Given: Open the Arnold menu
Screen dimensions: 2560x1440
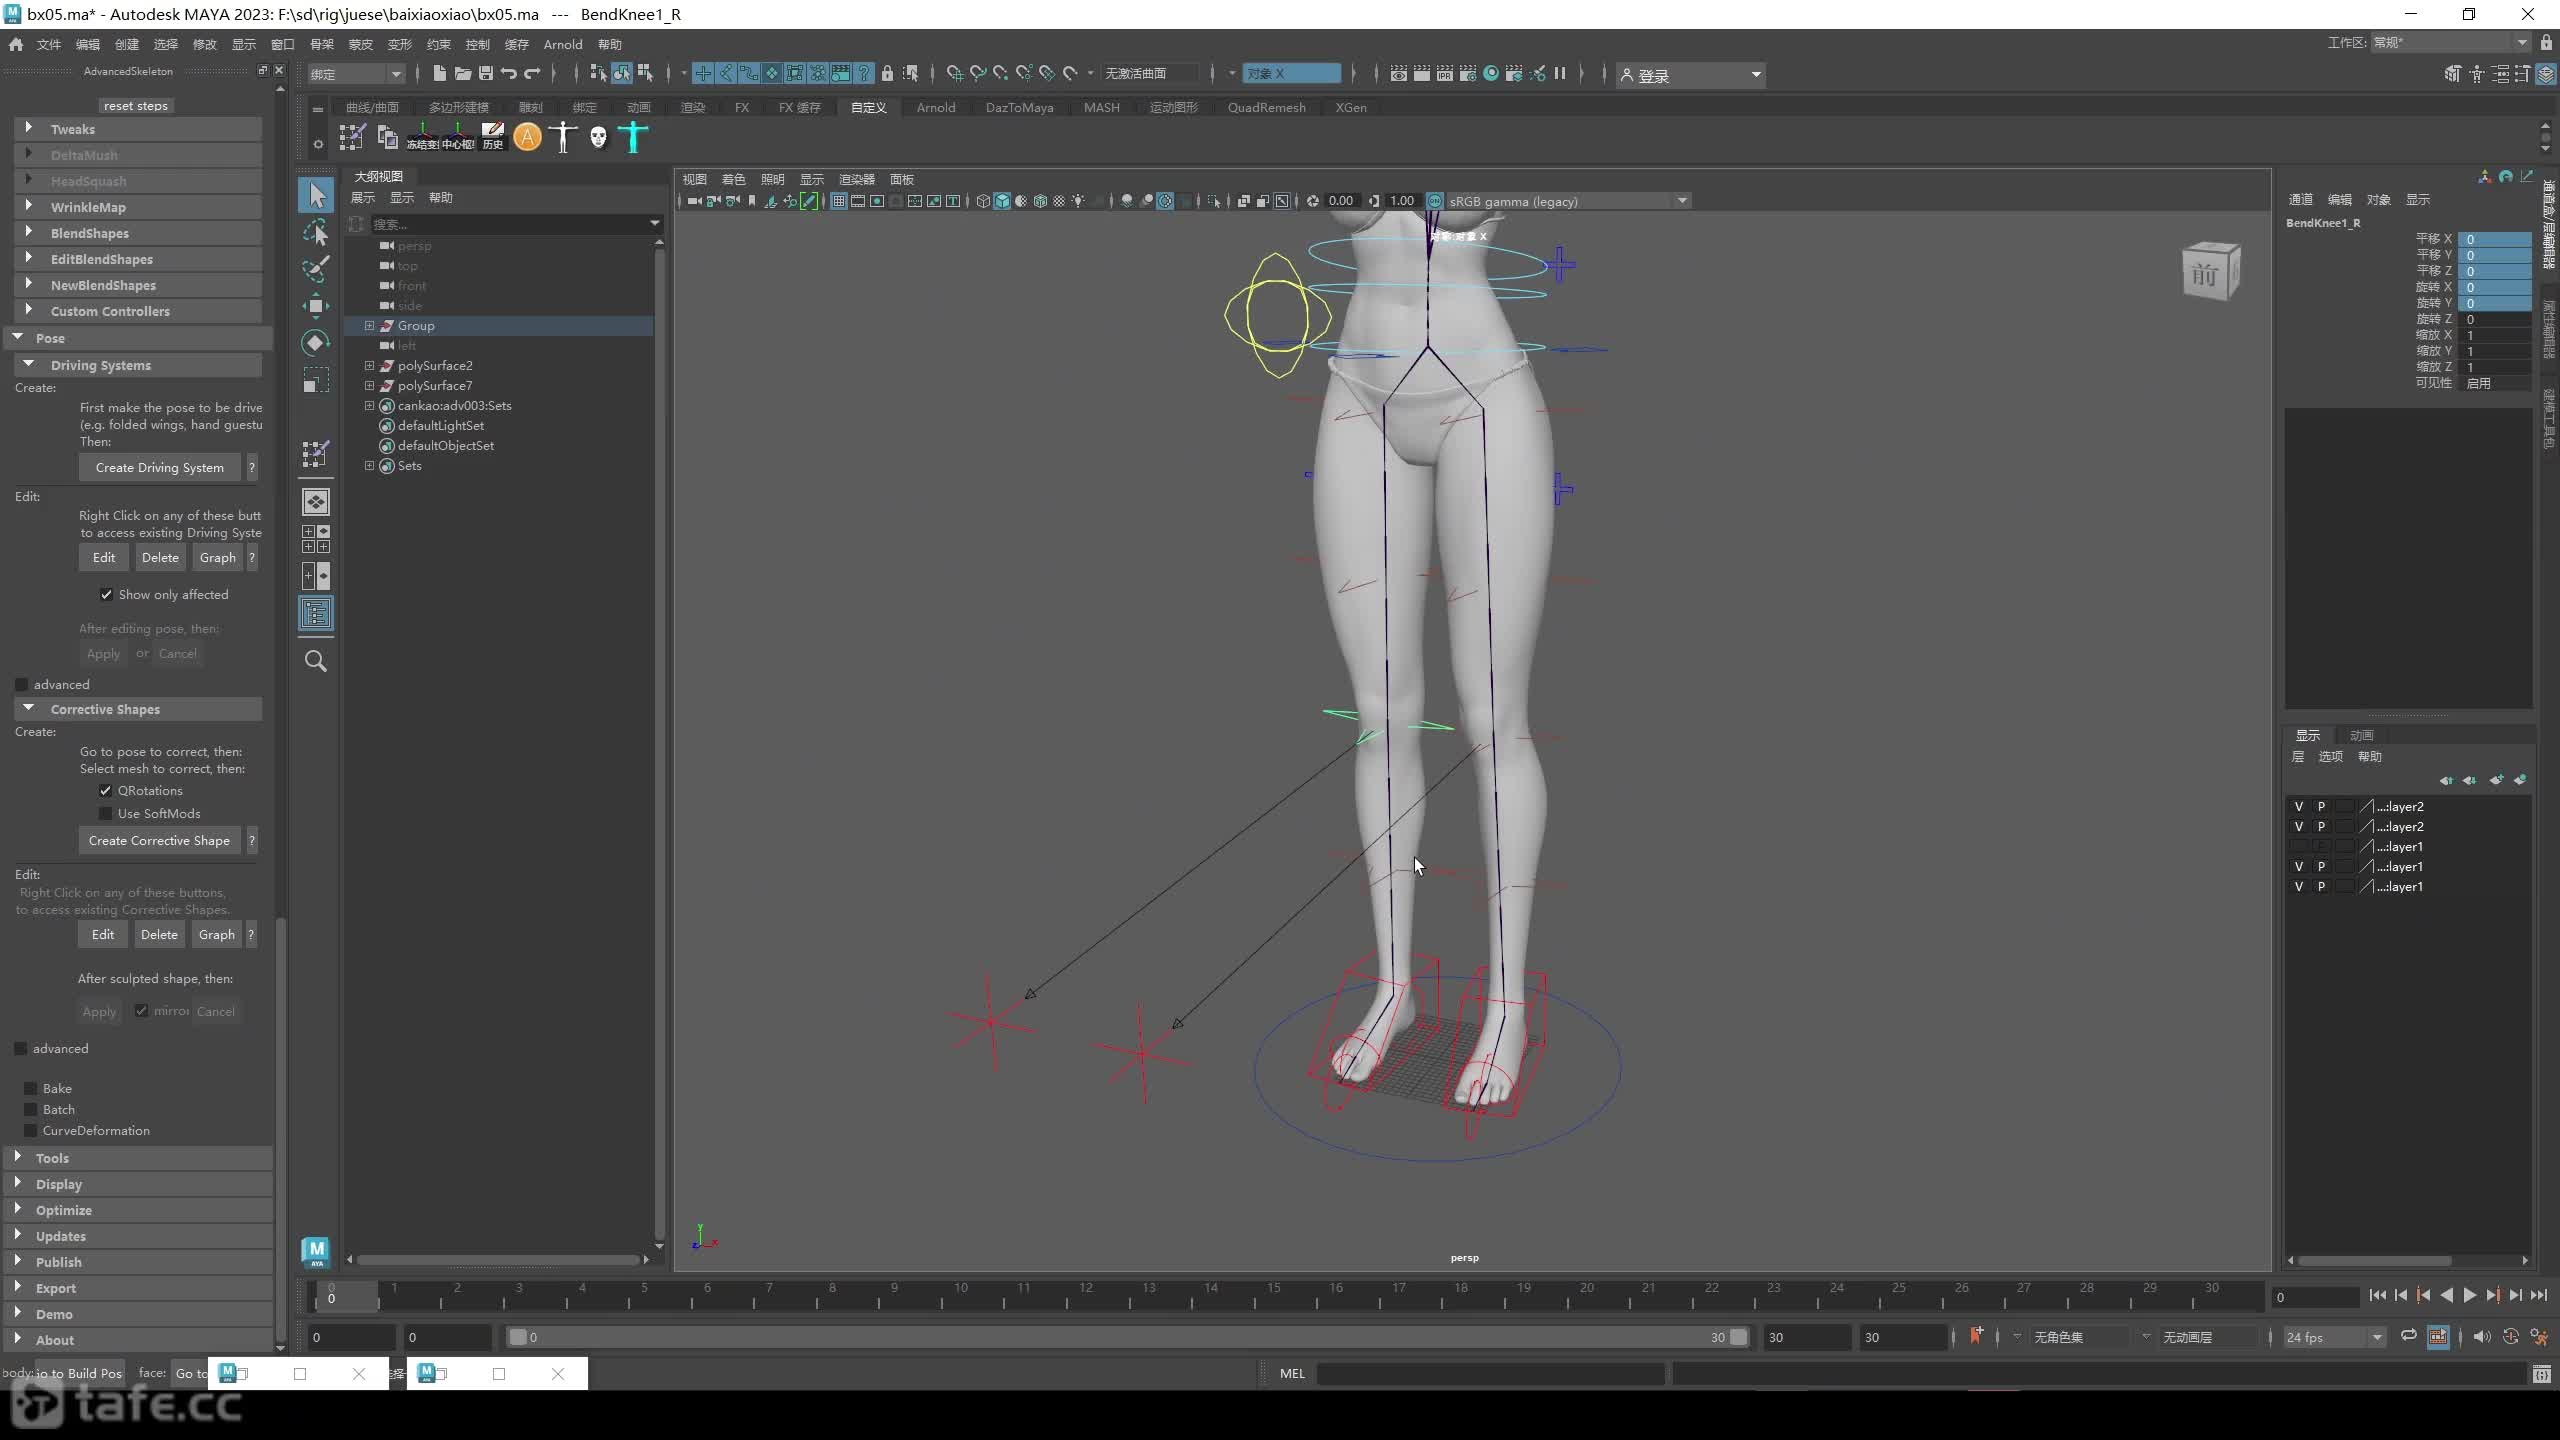Looking at the screenshot, I should pos(562,44).
